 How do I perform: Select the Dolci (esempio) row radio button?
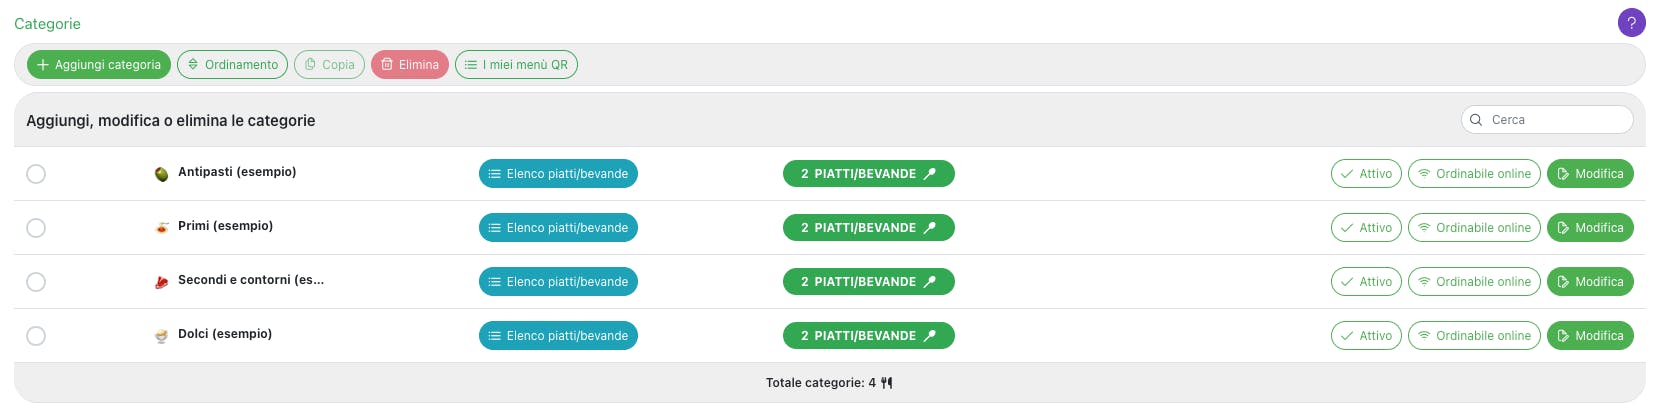(36, 336)
